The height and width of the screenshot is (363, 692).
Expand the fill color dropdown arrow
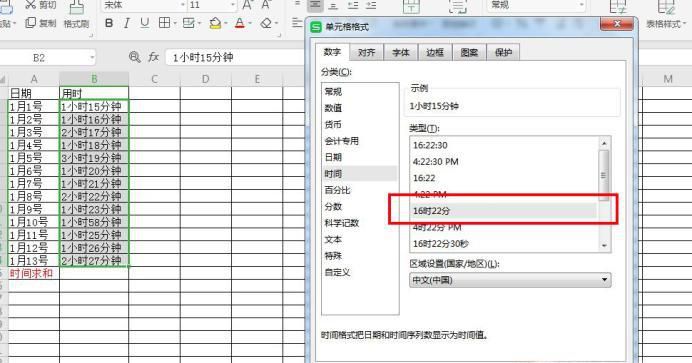click(x=225, y=23)
